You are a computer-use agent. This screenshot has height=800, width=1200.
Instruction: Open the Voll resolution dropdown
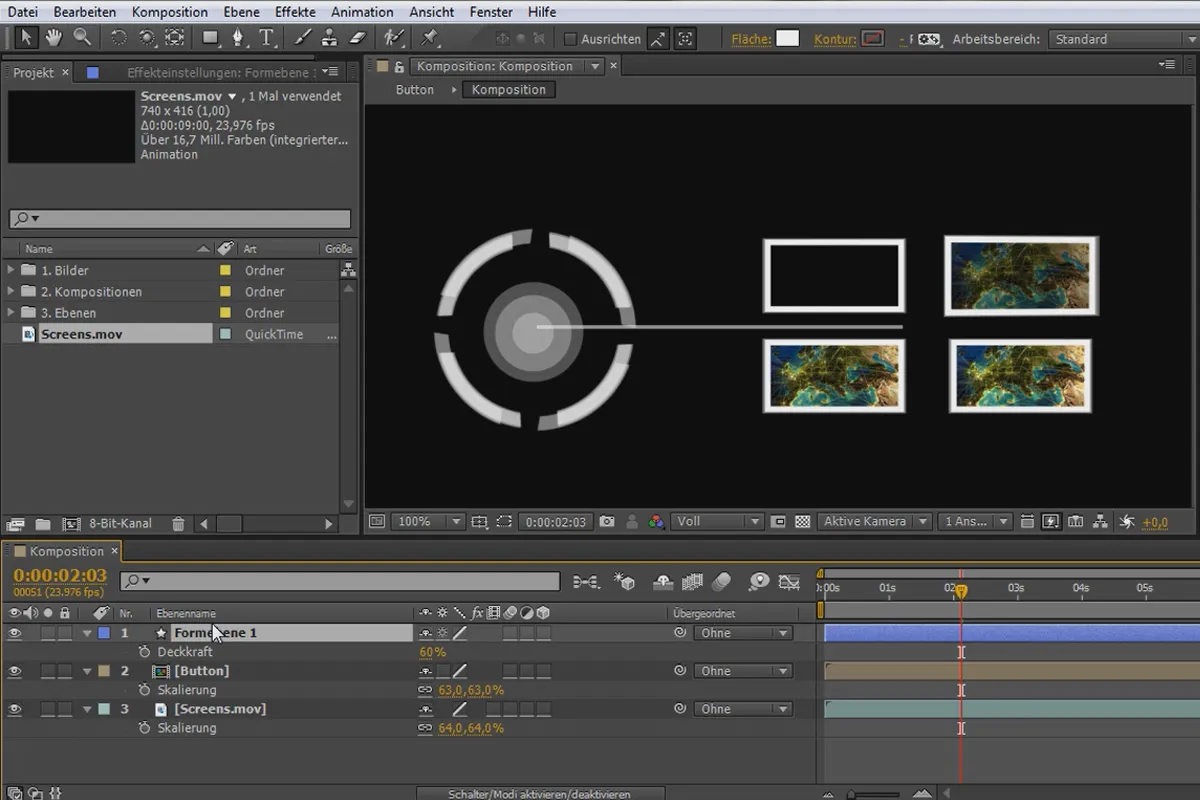pos(718,522)
